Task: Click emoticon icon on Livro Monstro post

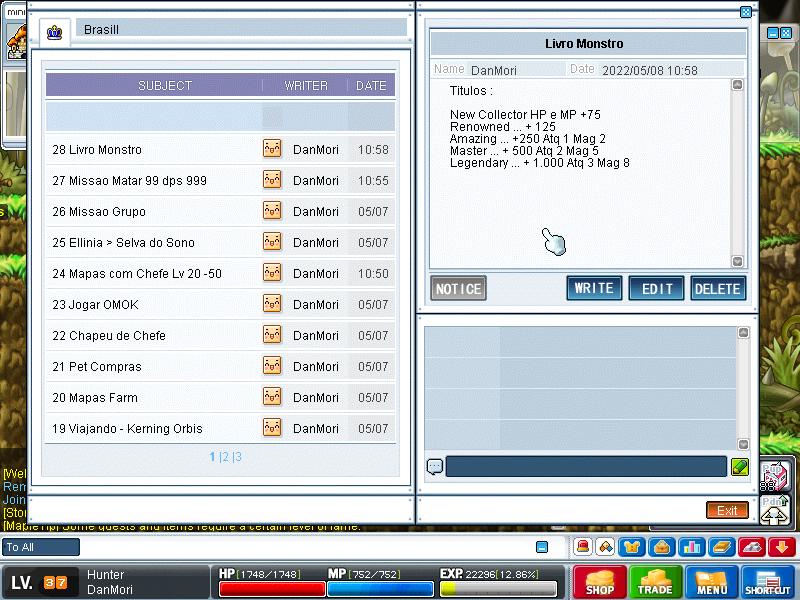Action: click(272, 148)
